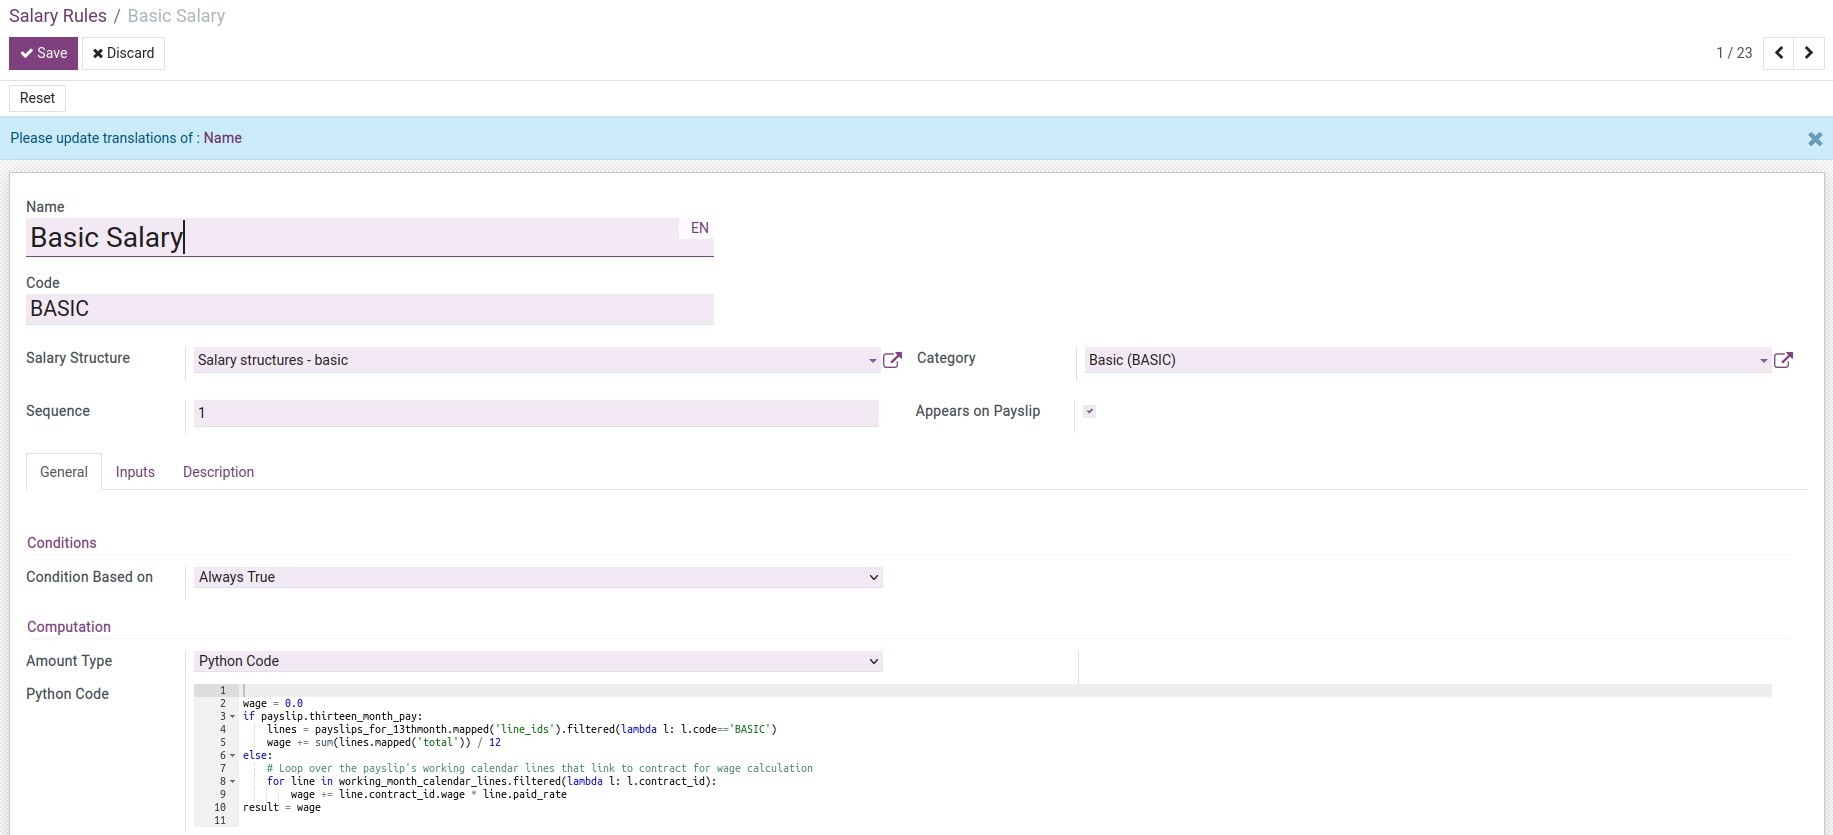Collapse the if block fold arrow on line 3
This screenshot has width=1833, height=835.
point(233,717)
